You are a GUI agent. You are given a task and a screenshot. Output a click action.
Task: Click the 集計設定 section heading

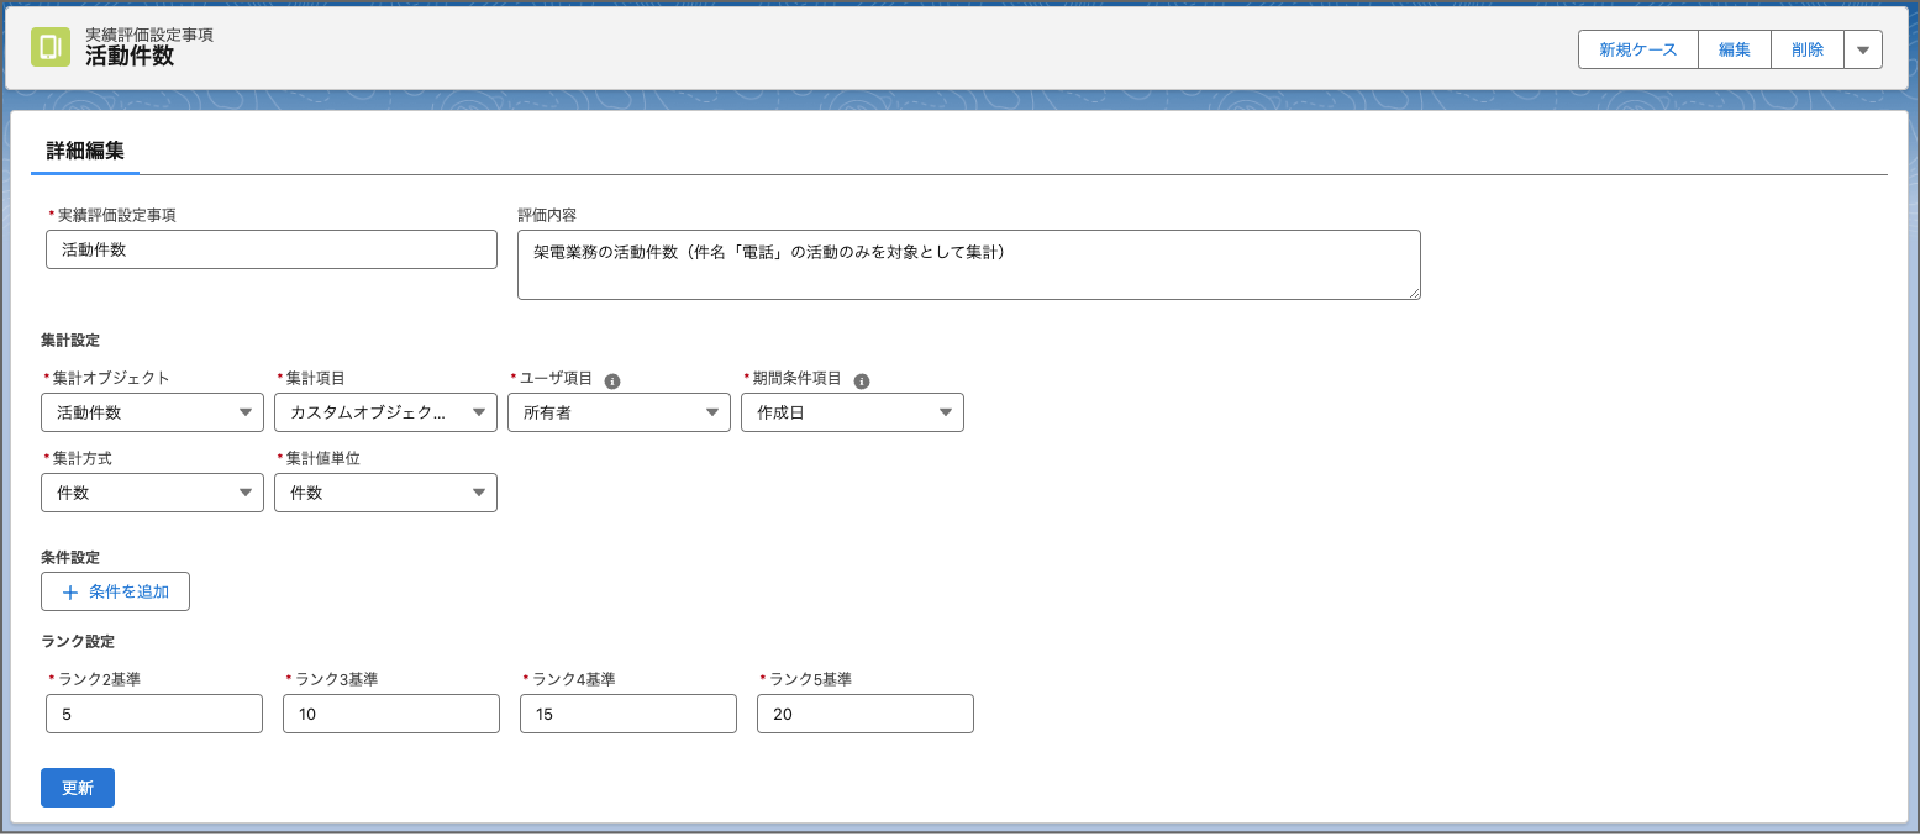click(70, 340)
